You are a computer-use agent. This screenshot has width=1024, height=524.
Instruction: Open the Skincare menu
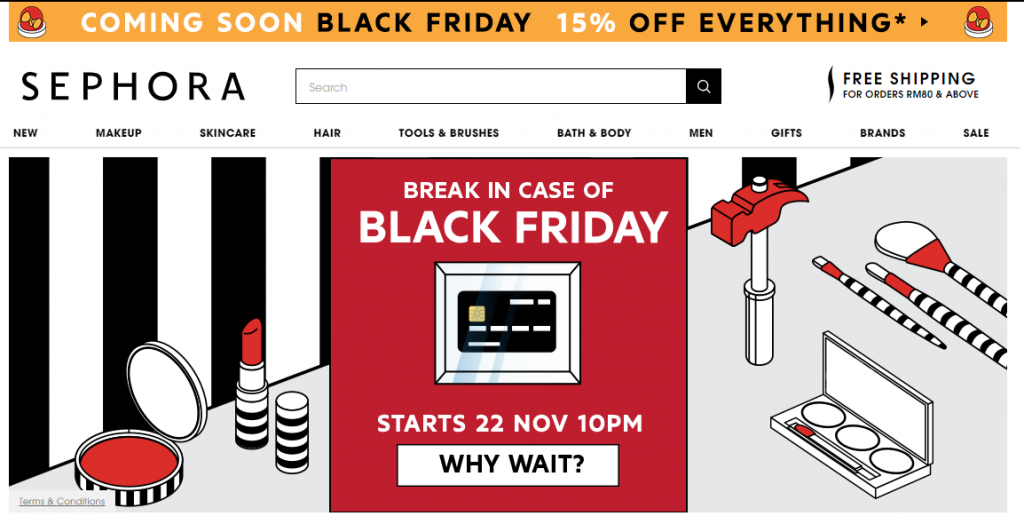pos(228,133)
